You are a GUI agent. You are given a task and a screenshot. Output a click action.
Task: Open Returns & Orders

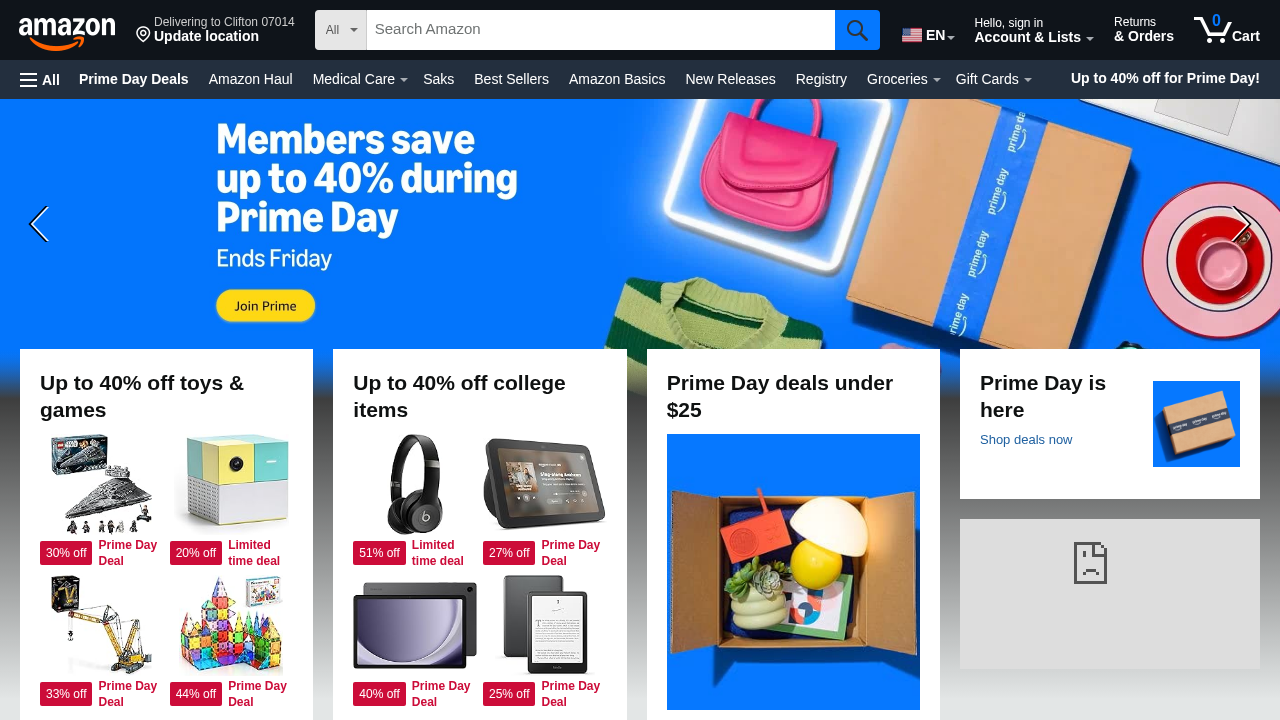click(x=1143, y=30)
